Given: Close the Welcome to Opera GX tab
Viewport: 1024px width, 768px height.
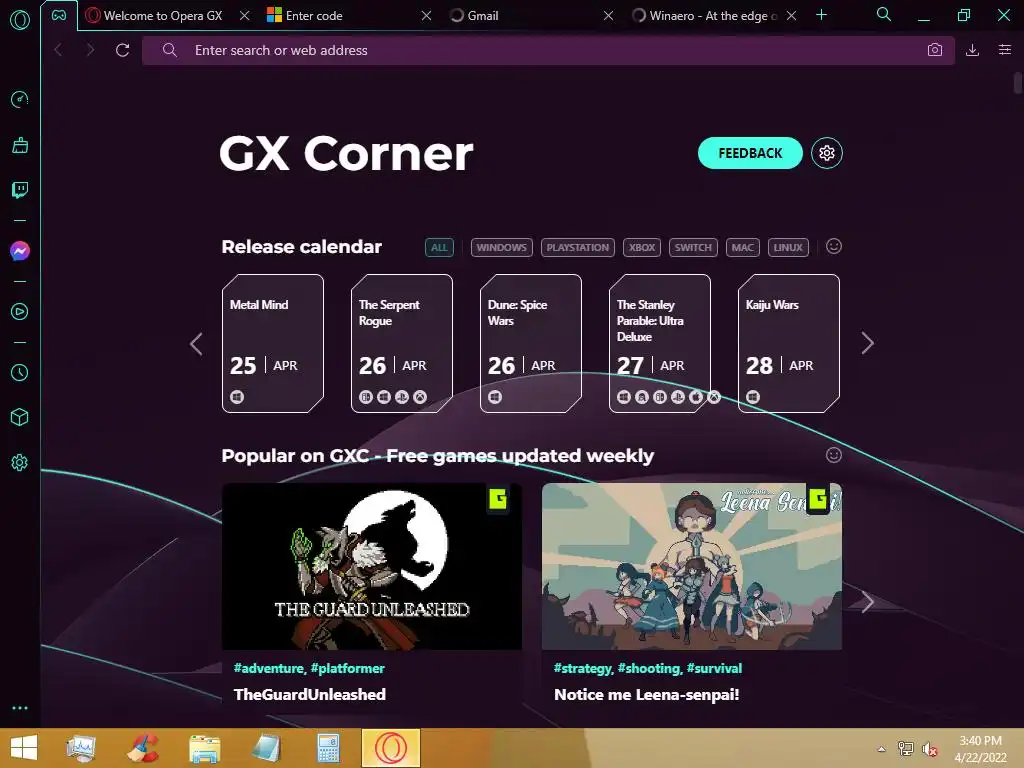Looking at the screenshot, I should coord(244,16).
